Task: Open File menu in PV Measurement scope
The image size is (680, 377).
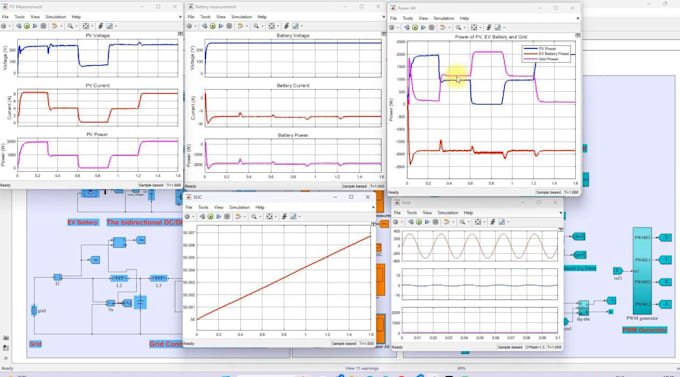Action: click(5, 17)
